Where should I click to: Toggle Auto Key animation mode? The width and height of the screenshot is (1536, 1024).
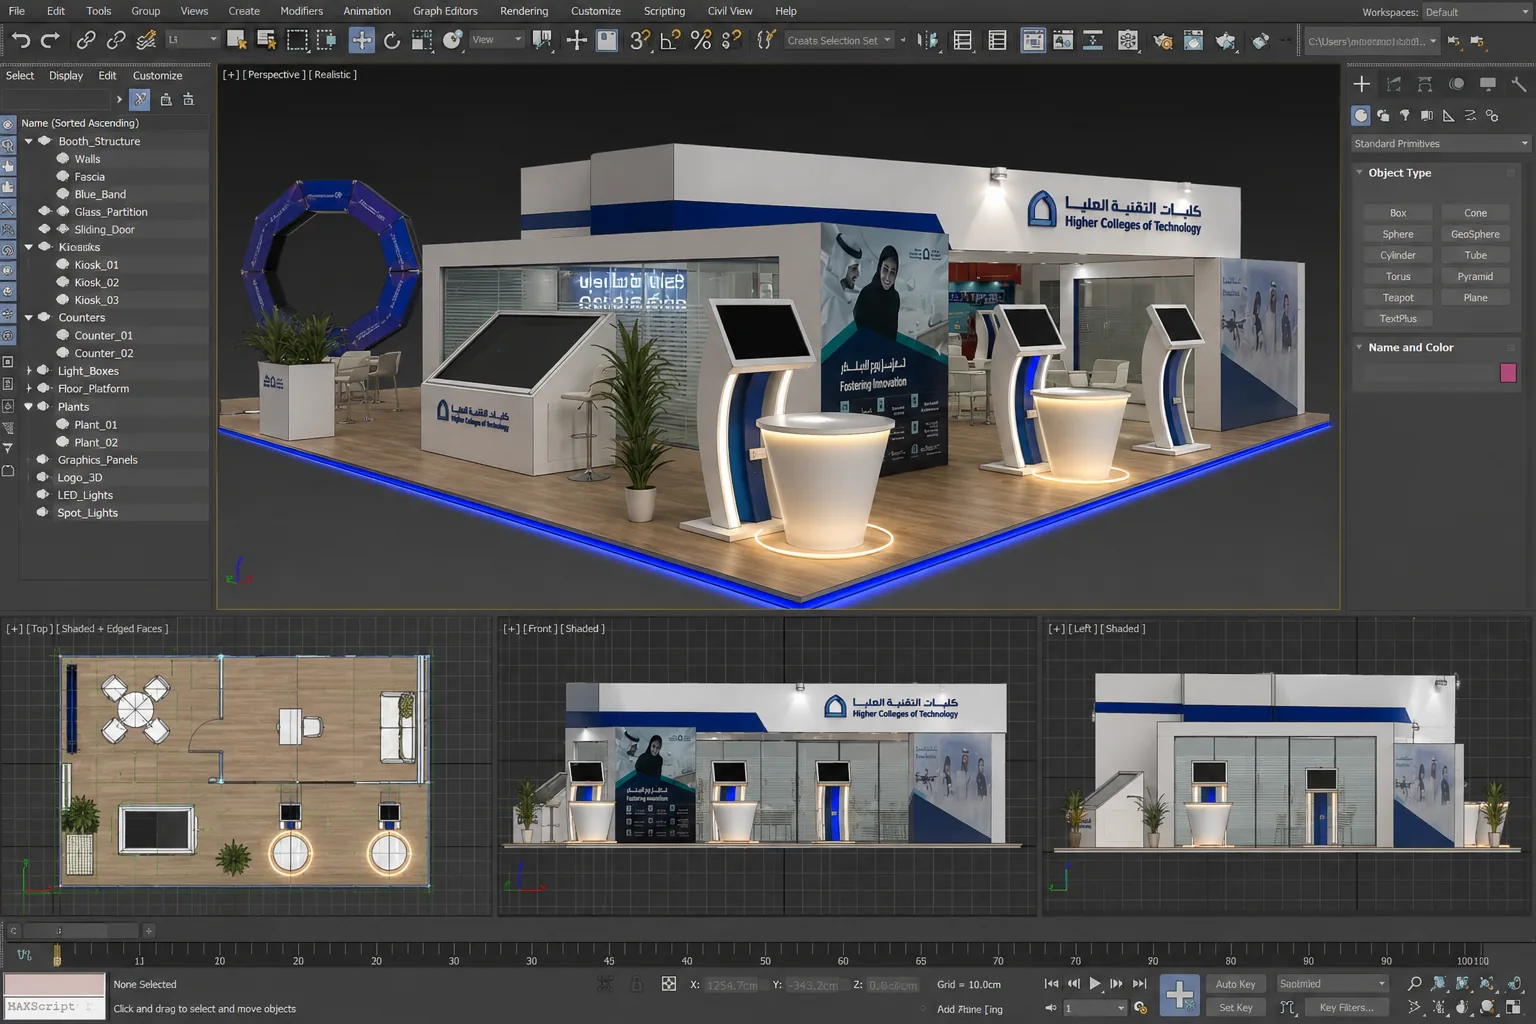click(1236, 984)
